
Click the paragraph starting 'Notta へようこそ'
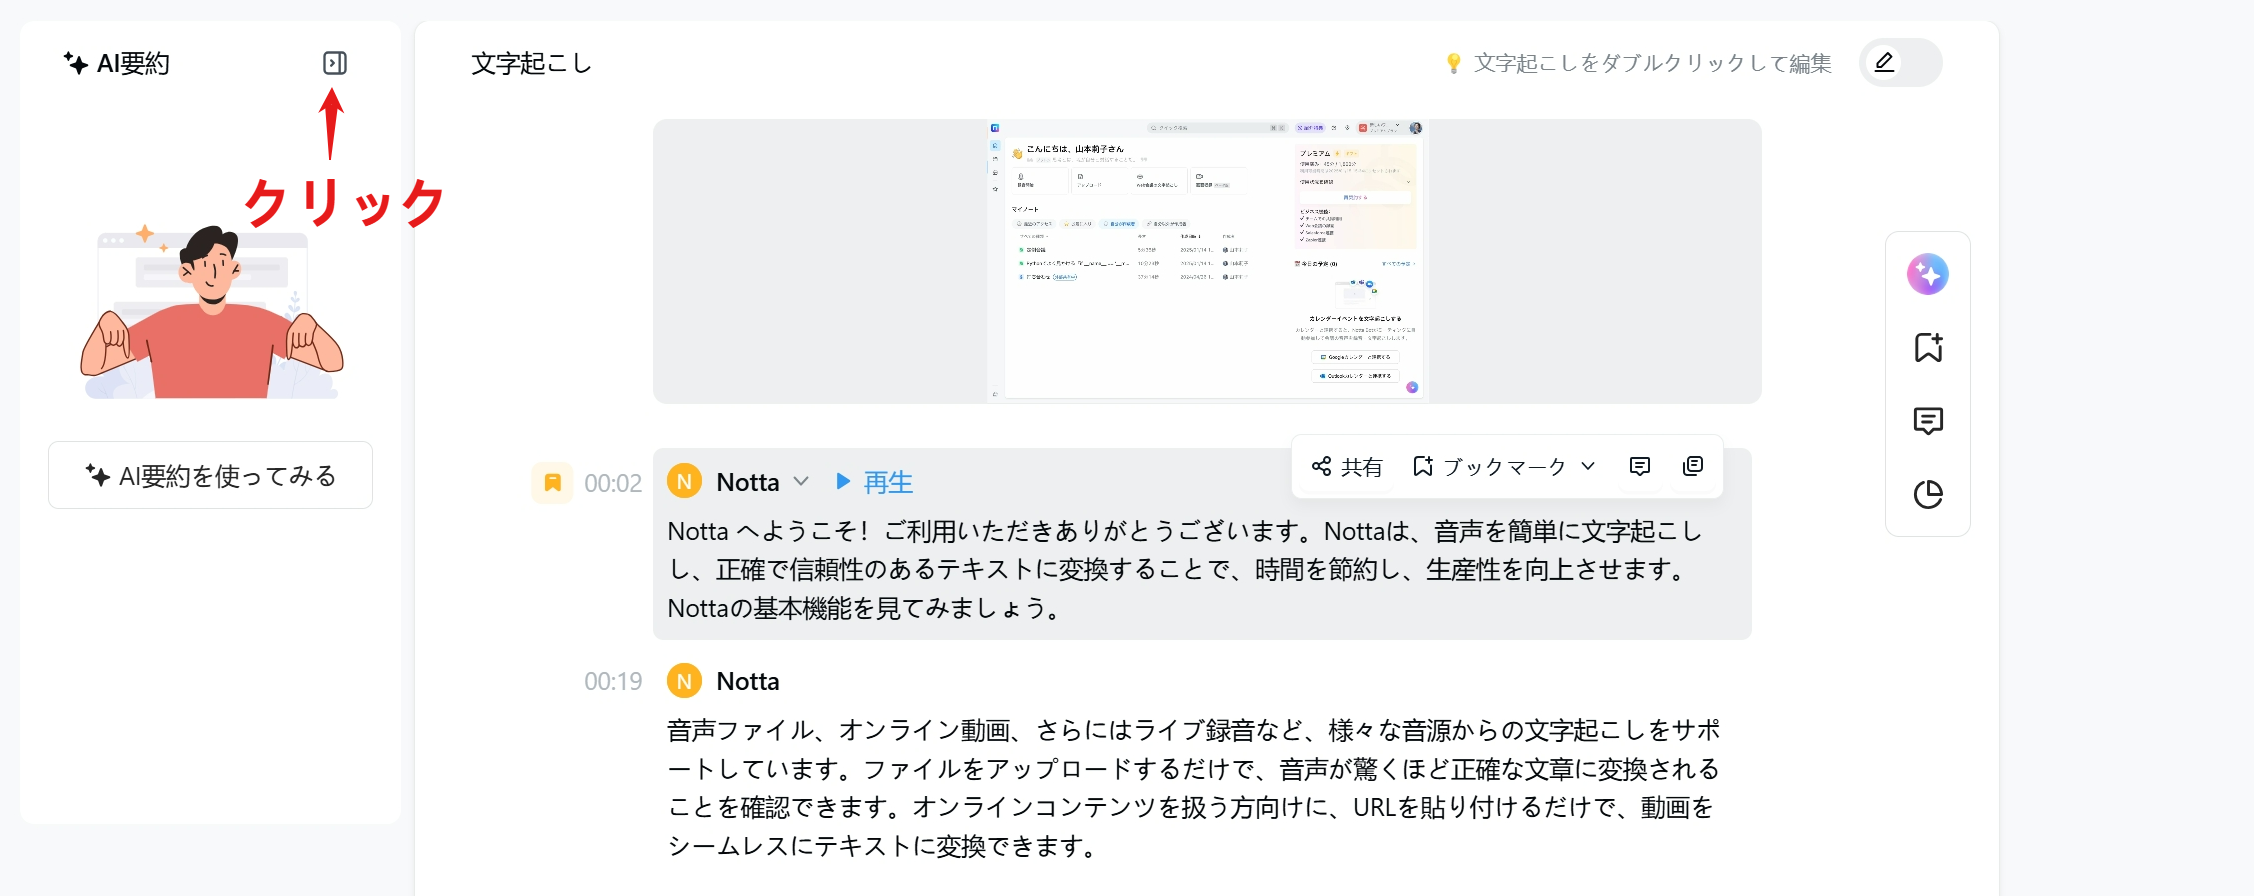pos(1186,569)
